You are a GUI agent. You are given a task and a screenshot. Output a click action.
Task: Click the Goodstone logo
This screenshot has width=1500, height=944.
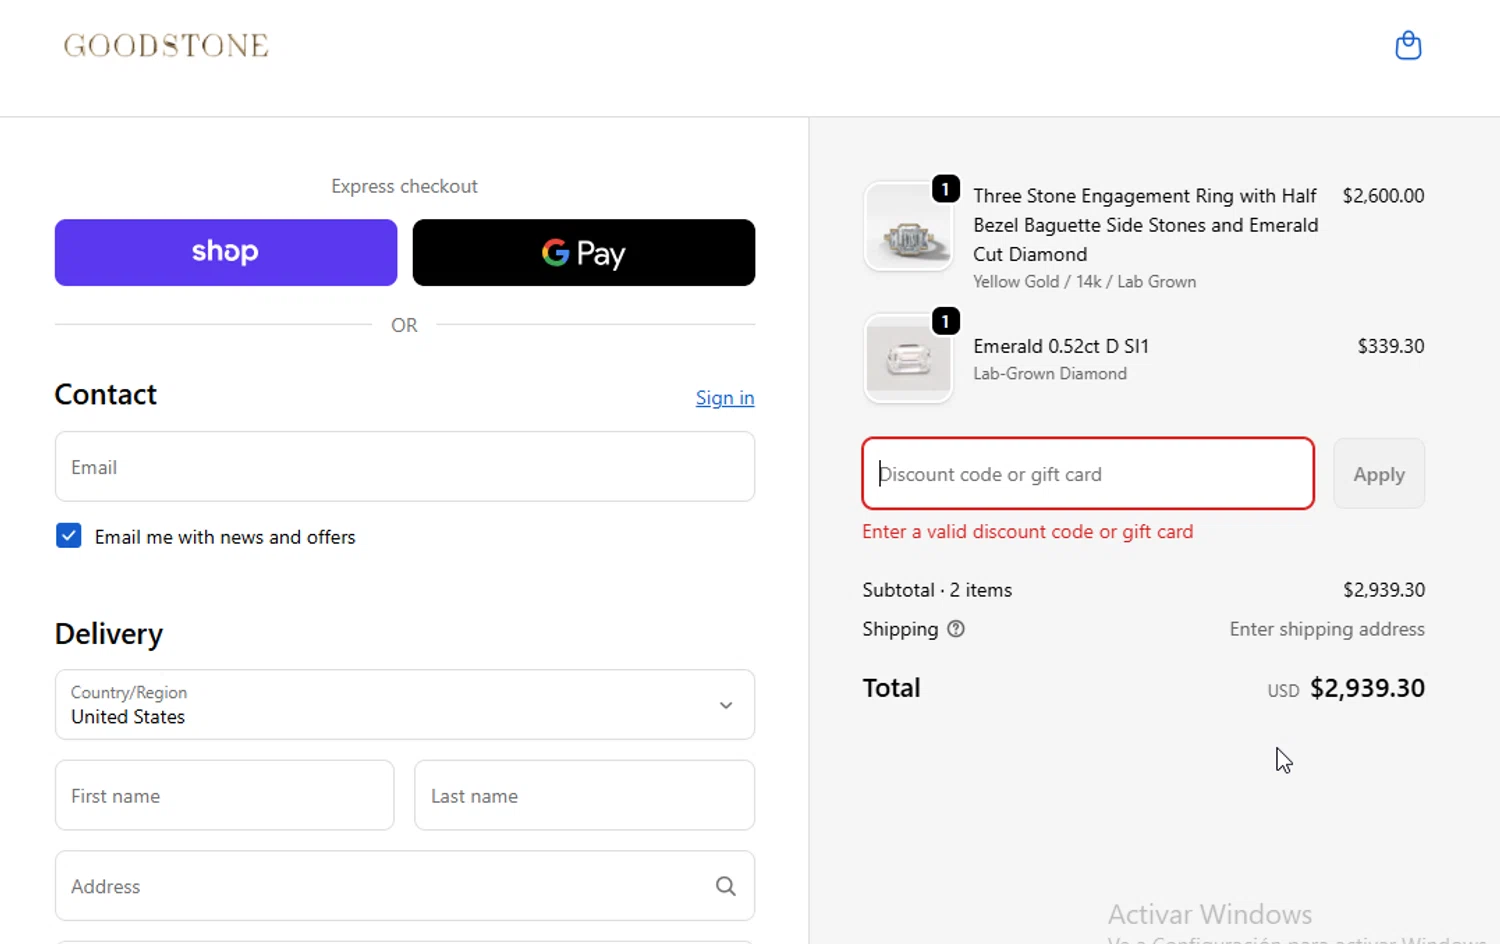click(x=166, y=46)
